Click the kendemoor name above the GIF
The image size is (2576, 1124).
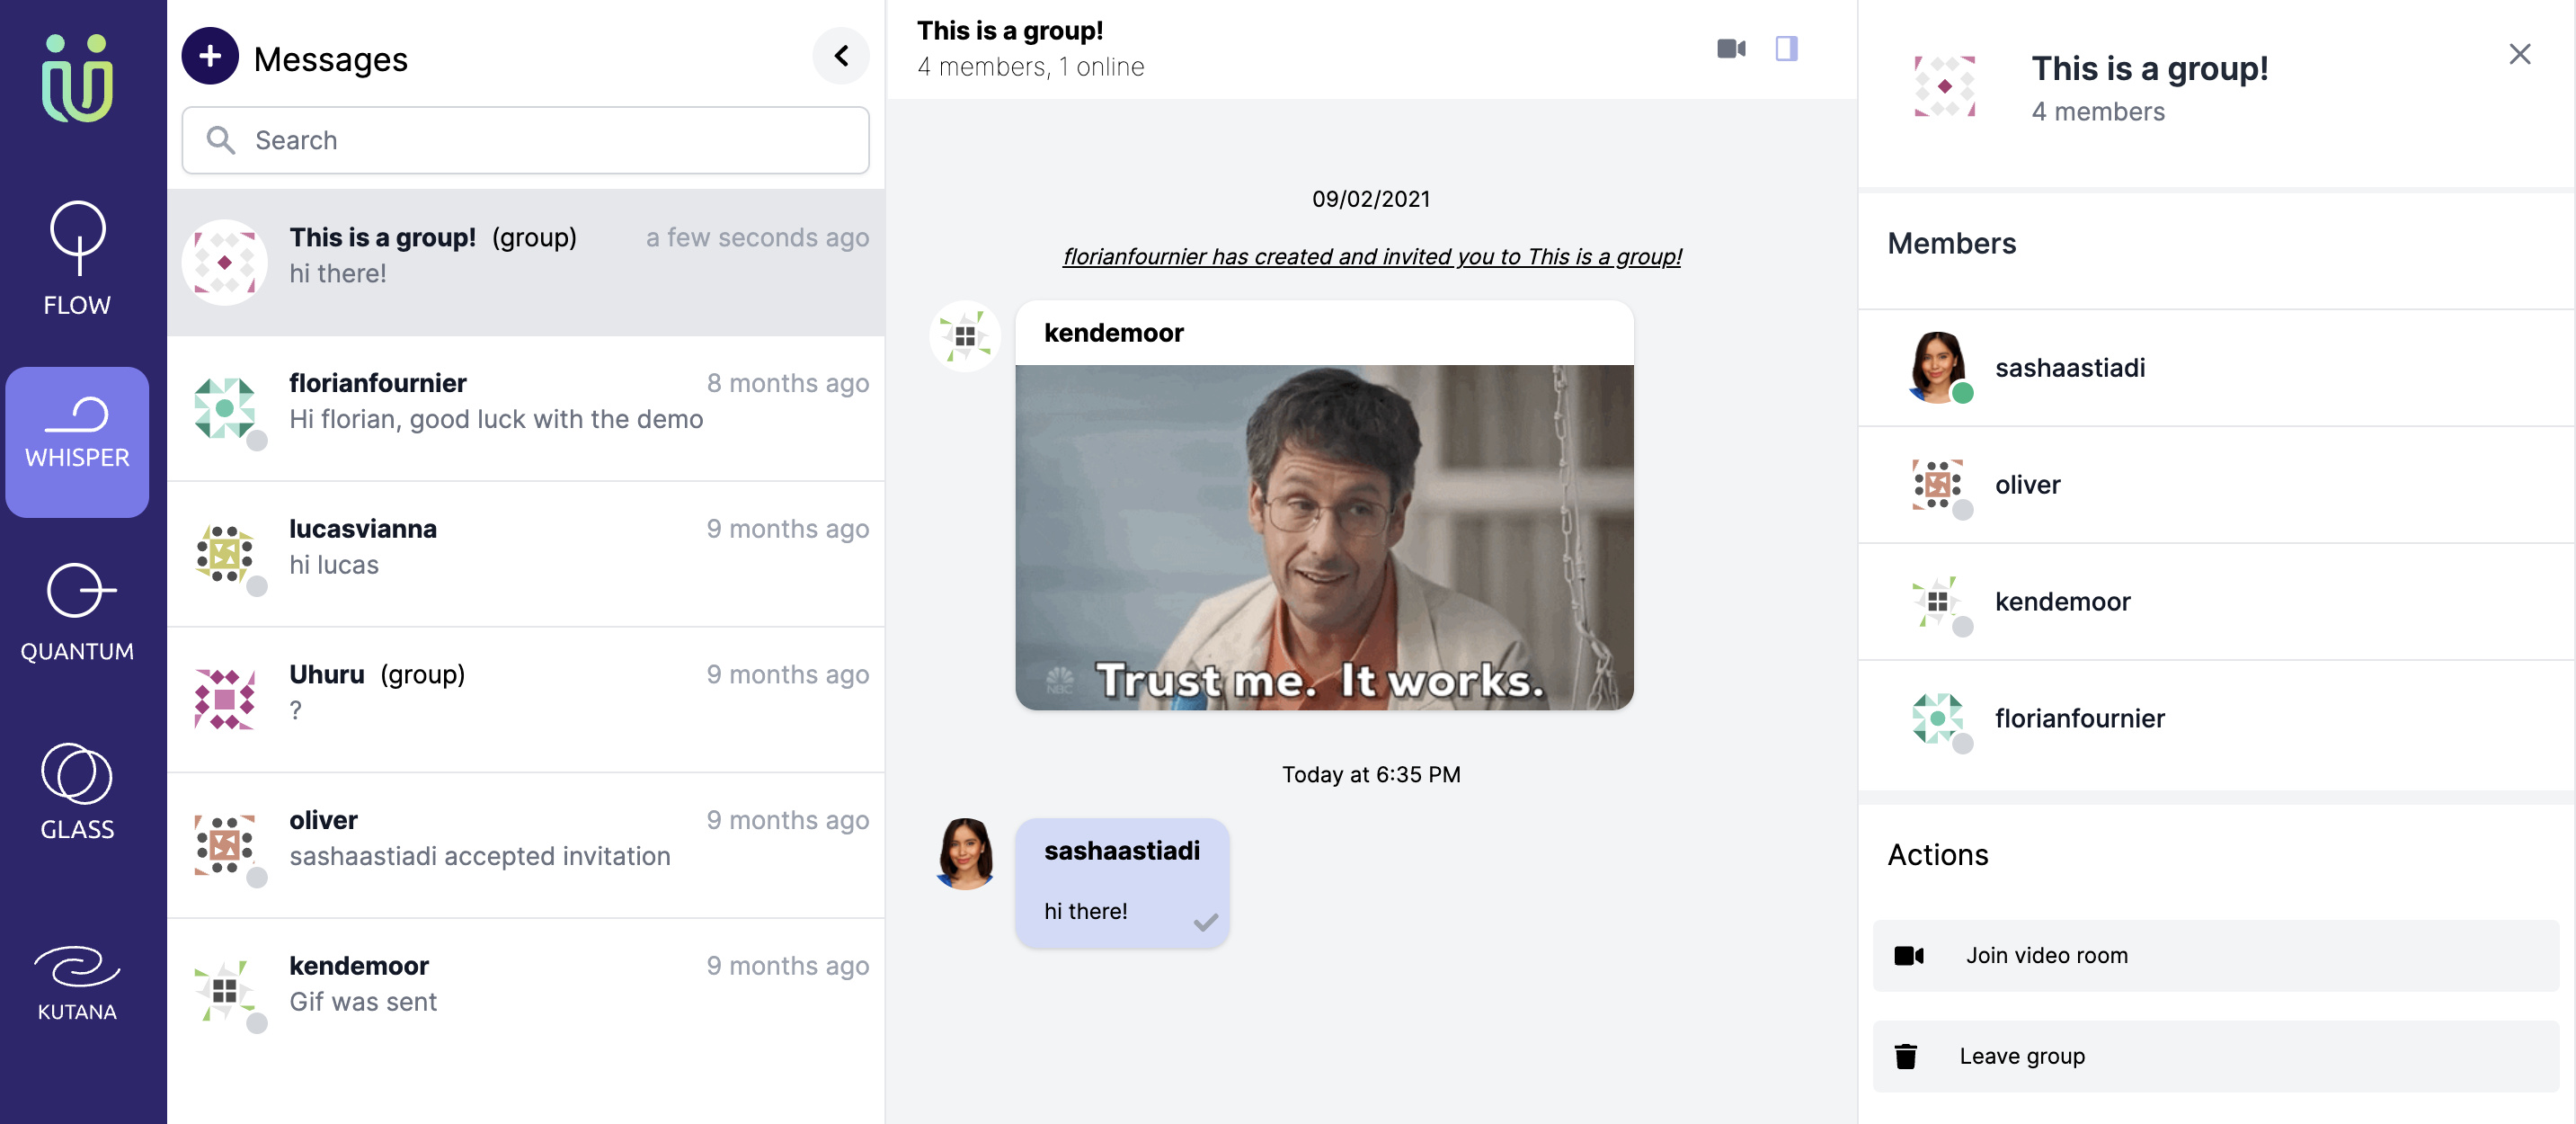(x=1113, y=333)
